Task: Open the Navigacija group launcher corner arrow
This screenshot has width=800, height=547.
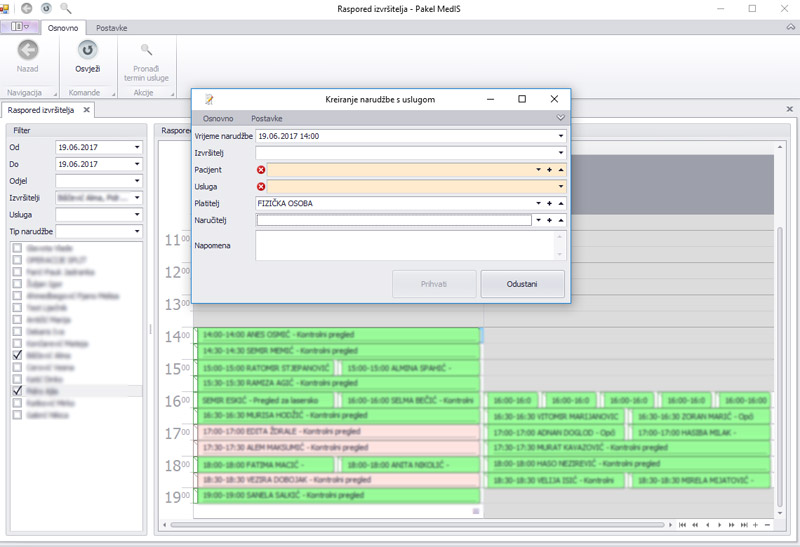Action: [56, 94]
